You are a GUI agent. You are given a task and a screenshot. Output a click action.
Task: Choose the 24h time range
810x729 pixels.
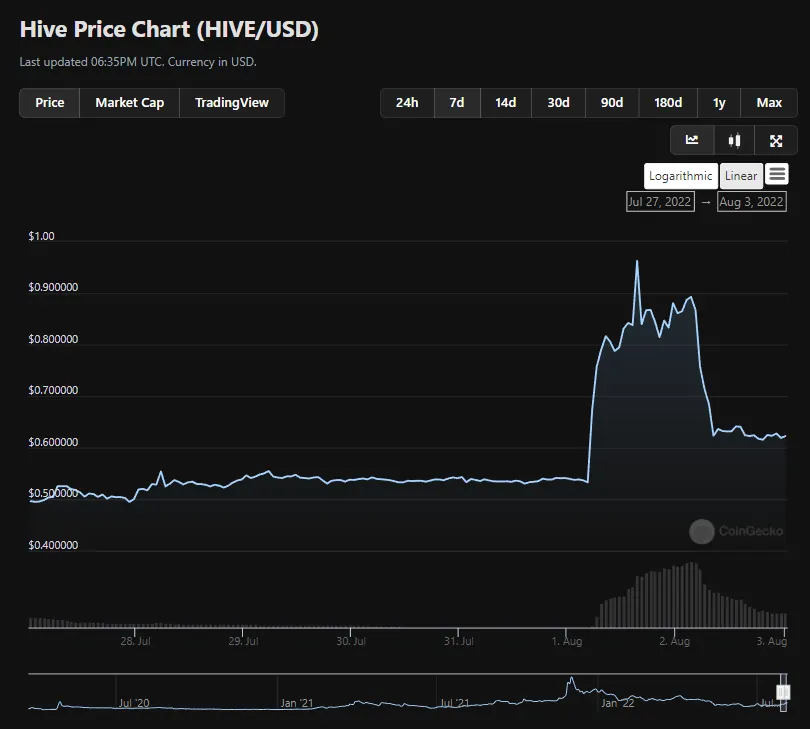pos(407,103)
